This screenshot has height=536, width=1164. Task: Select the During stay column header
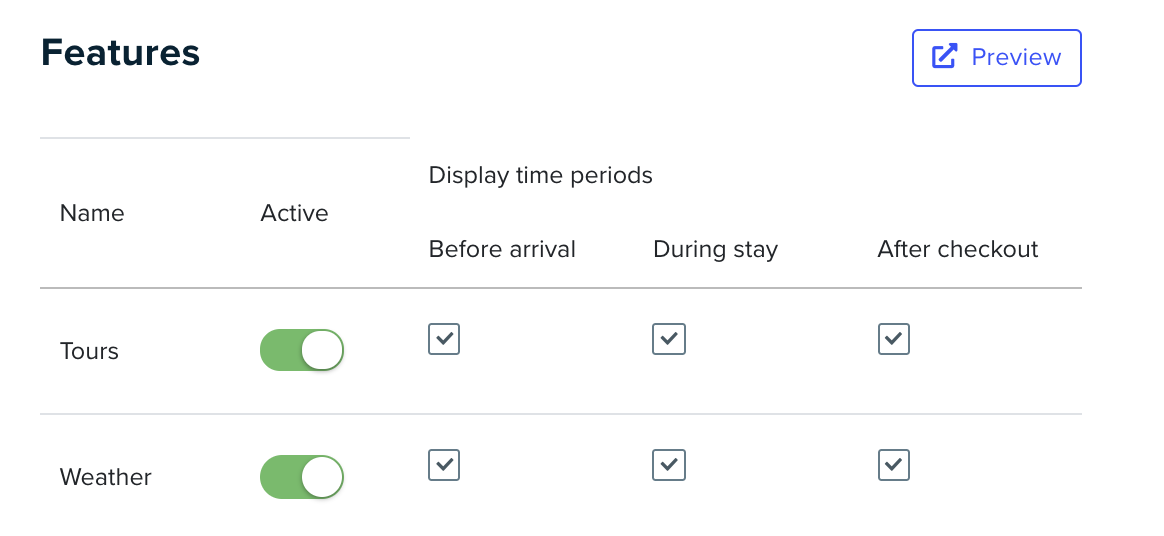click(716, 249)
